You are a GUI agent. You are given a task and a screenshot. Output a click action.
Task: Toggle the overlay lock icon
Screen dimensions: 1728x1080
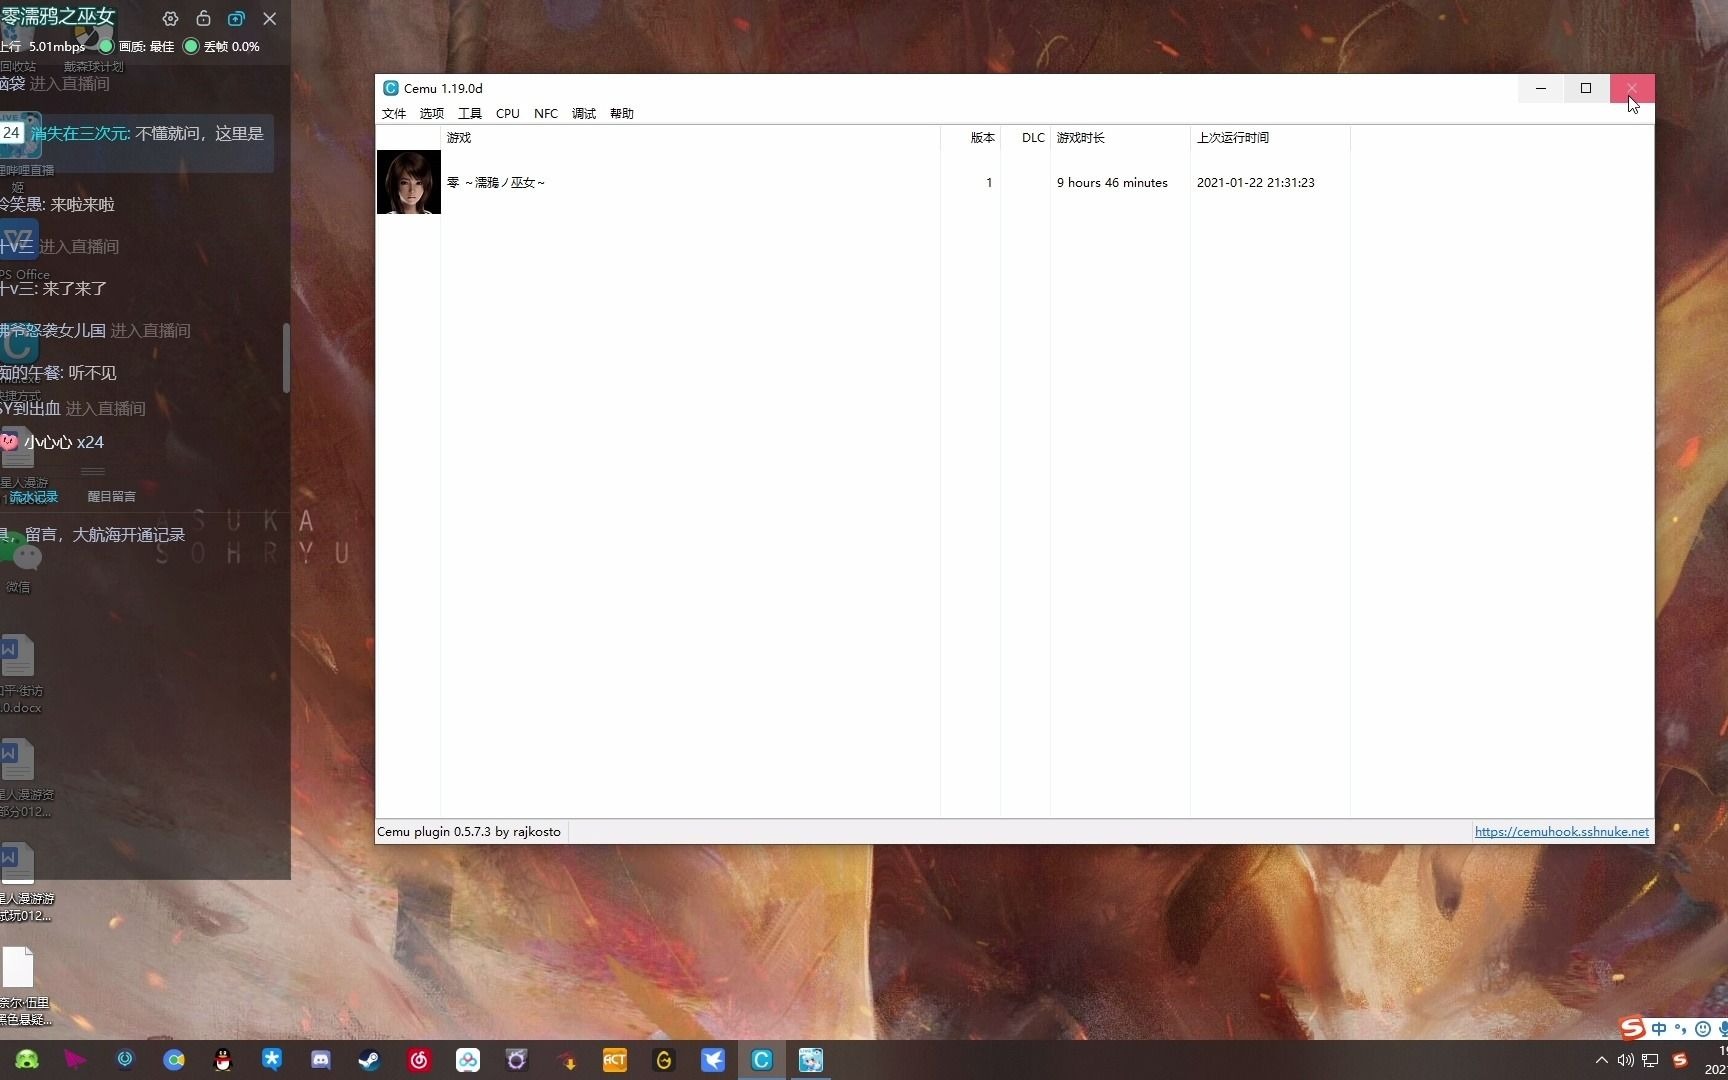click(x=203, y=19)
